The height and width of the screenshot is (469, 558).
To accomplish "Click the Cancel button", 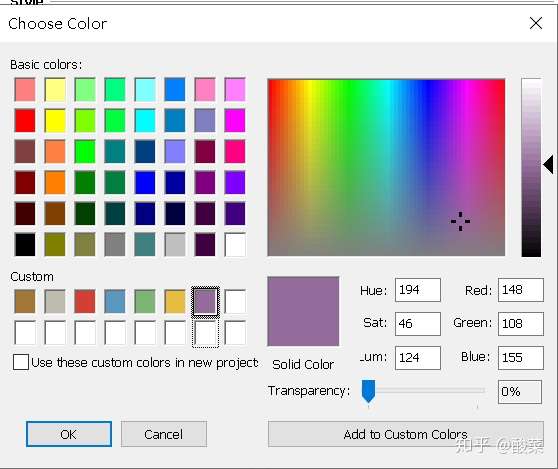I will tap(164, 434).
